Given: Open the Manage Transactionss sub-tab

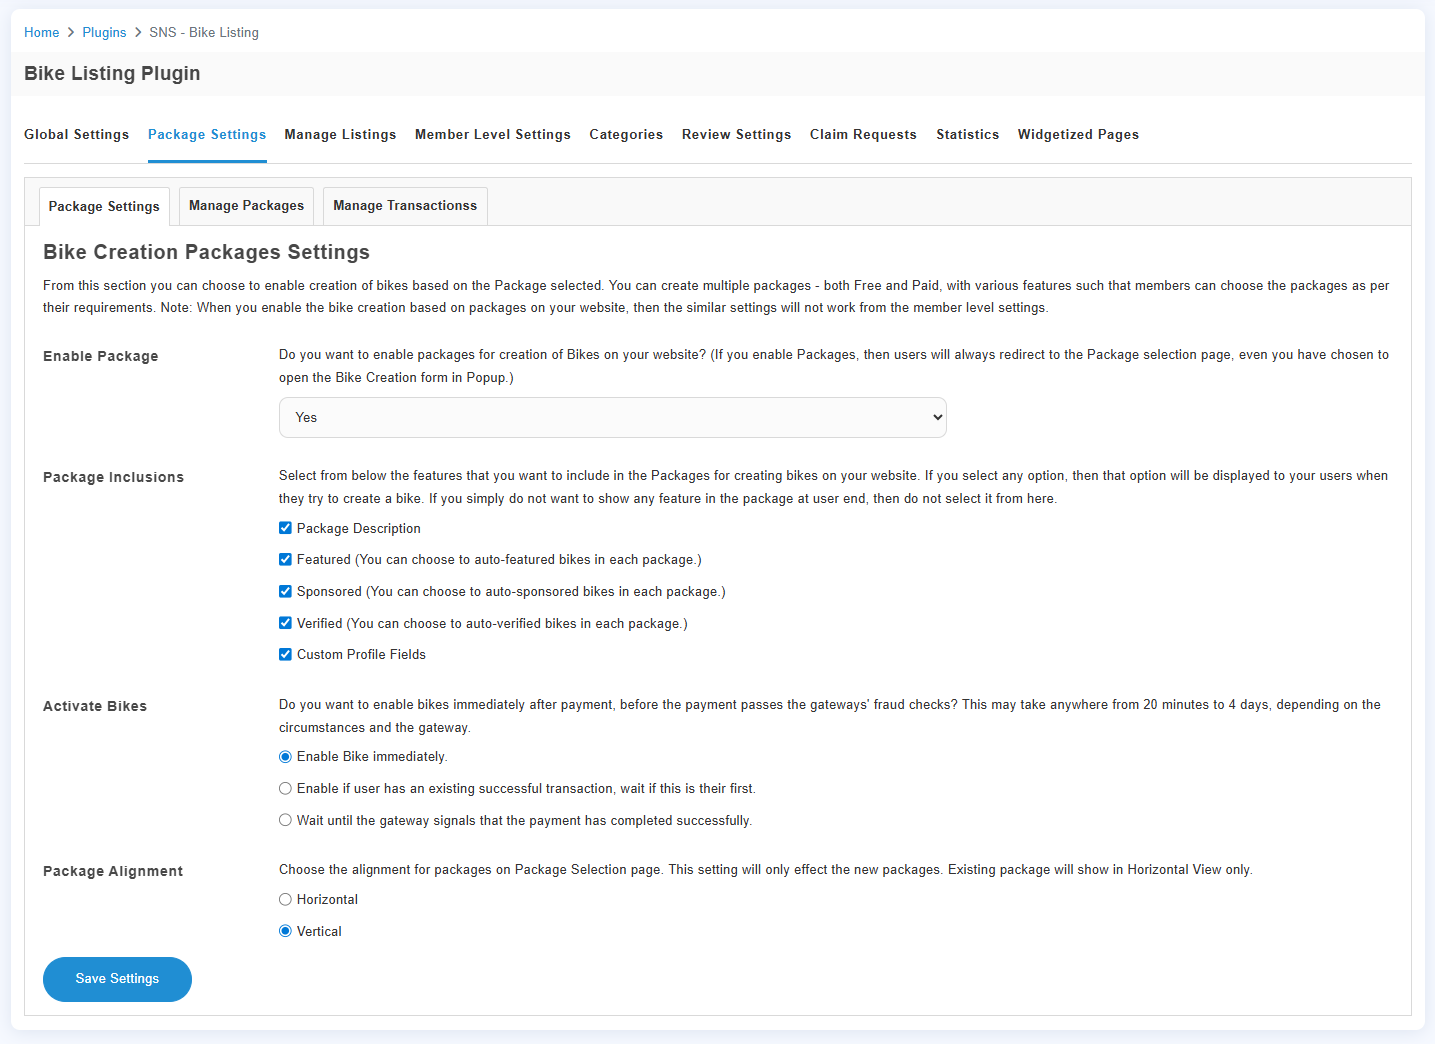Looking at the screenshot, I should coord(405,206).
